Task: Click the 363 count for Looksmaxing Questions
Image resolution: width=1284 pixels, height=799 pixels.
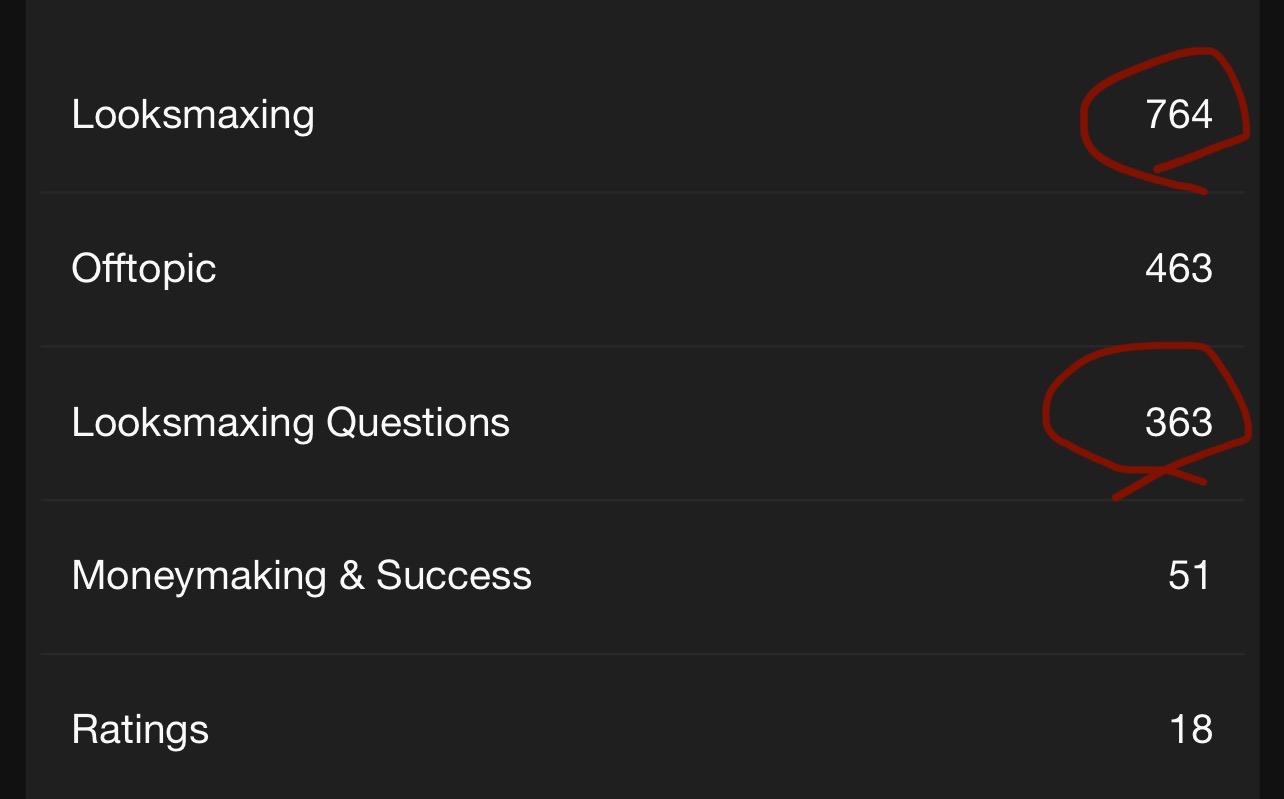Action: [x=1179, y=423]
